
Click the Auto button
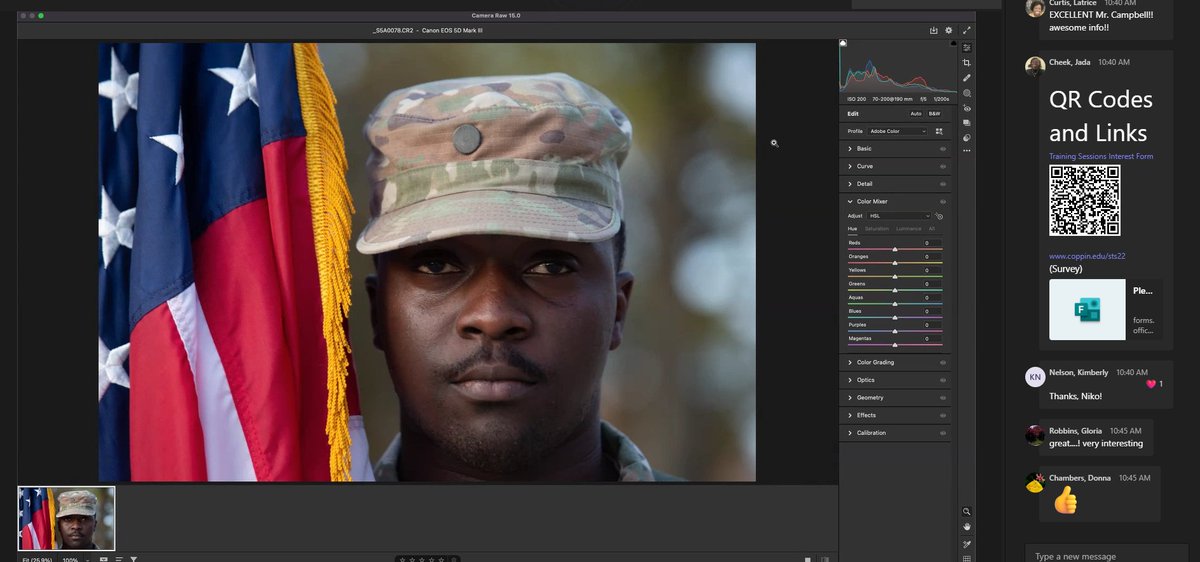pyautogui.click(x=916, y=114)
